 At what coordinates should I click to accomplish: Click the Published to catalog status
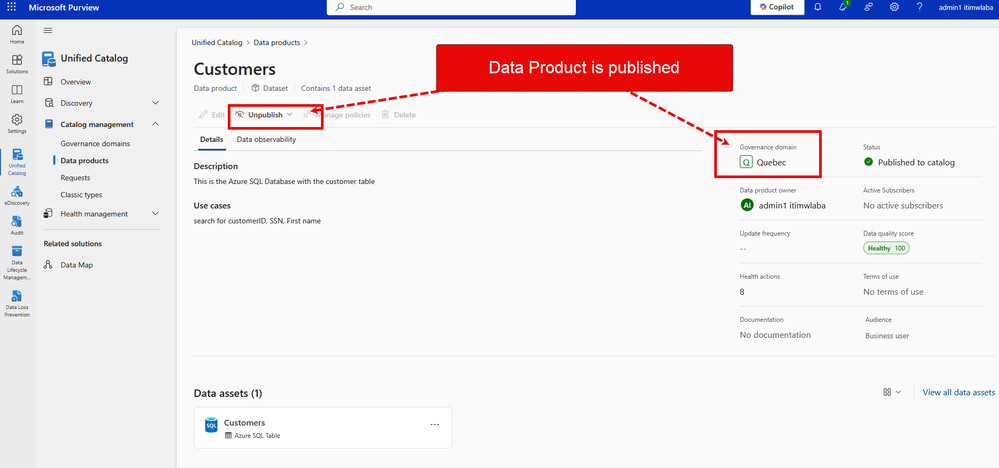coord(909,162)
